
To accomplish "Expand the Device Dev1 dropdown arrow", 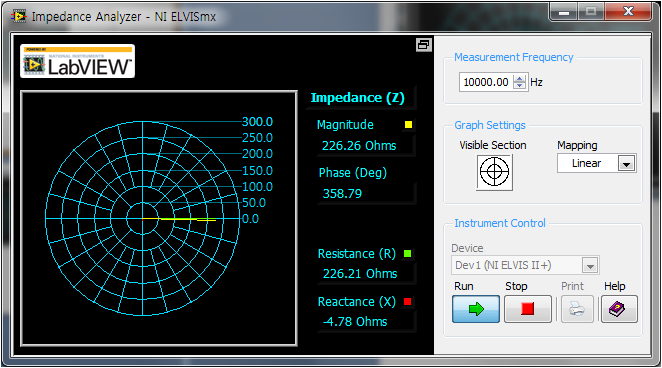I will 590,266.
